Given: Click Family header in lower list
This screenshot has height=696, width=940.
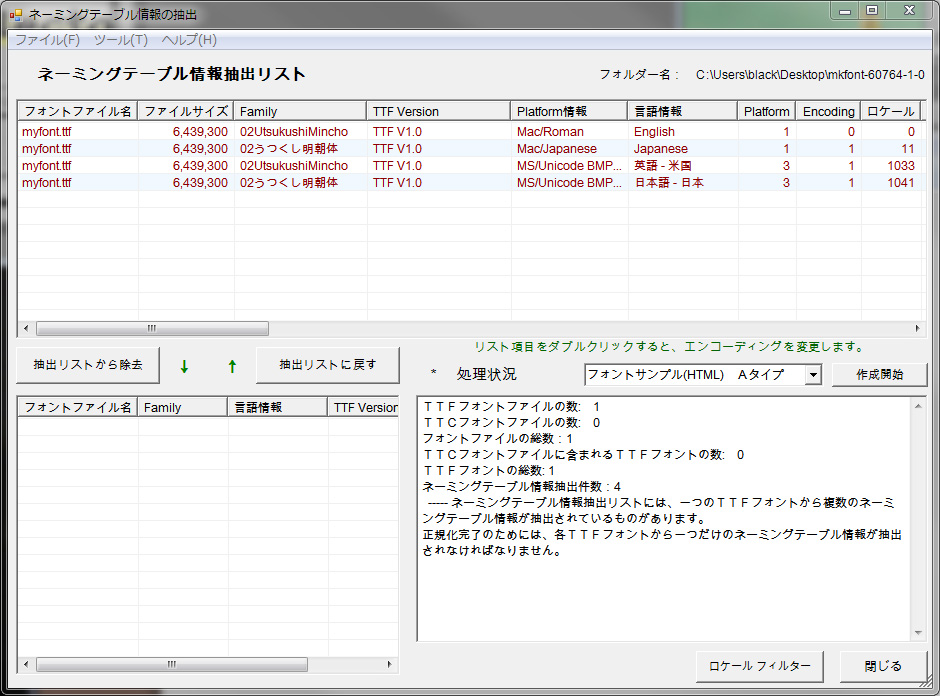Looking at the screenshot, I should coord(183,408).
